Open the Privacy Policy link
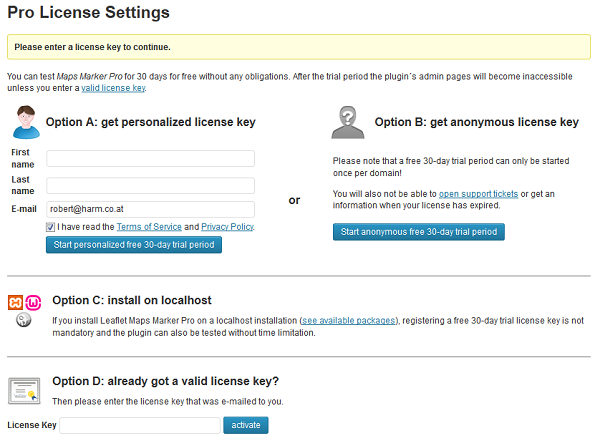Screen dimensions: 600x446 click(227, 227)
